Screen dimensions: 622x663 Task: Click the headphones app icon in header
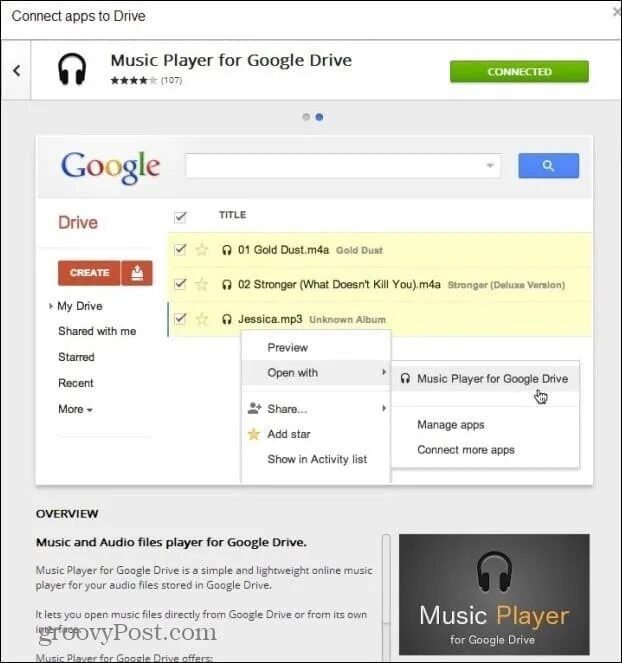pos(72,69)
